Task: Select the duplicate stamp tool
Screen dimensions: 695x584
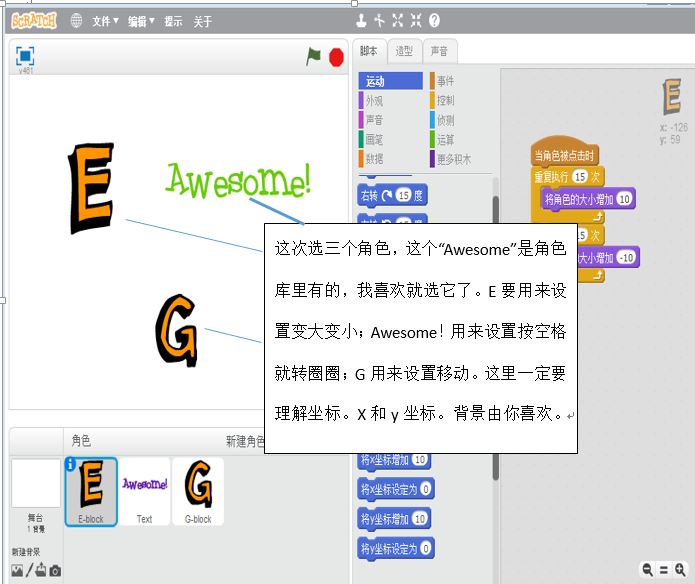Action: click(x=361, y=20)
